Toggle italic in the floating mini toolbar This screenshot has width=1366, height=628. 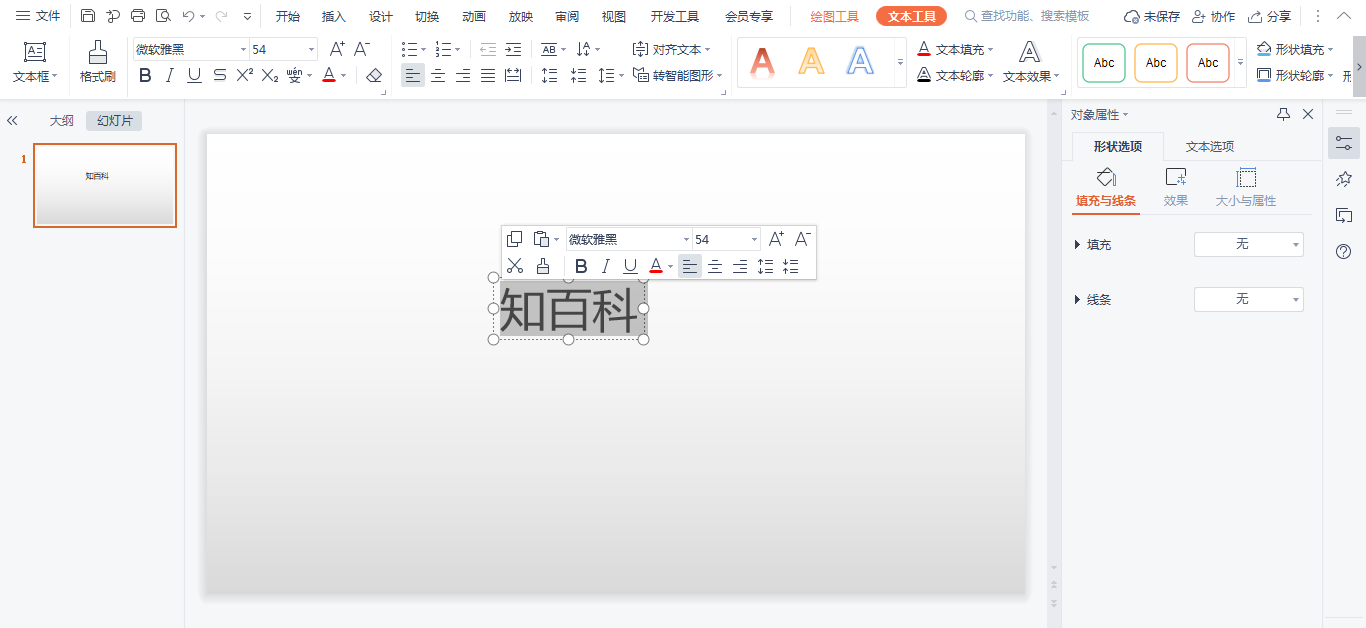point(605,266)
